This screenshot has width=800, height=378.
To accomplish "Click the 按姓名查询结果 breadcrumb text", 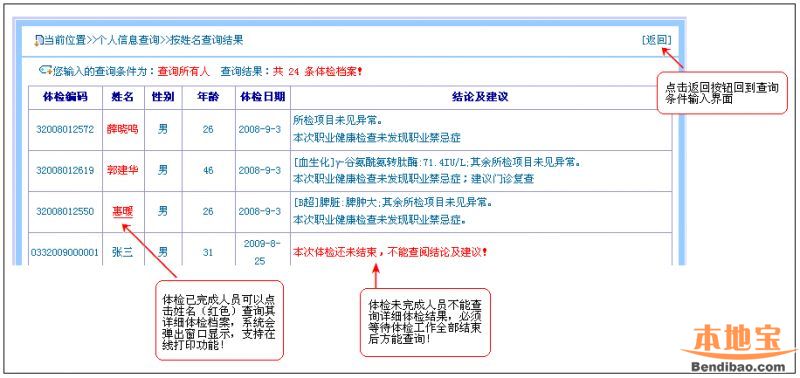I will pyautogui.click(x=207, y=40).
